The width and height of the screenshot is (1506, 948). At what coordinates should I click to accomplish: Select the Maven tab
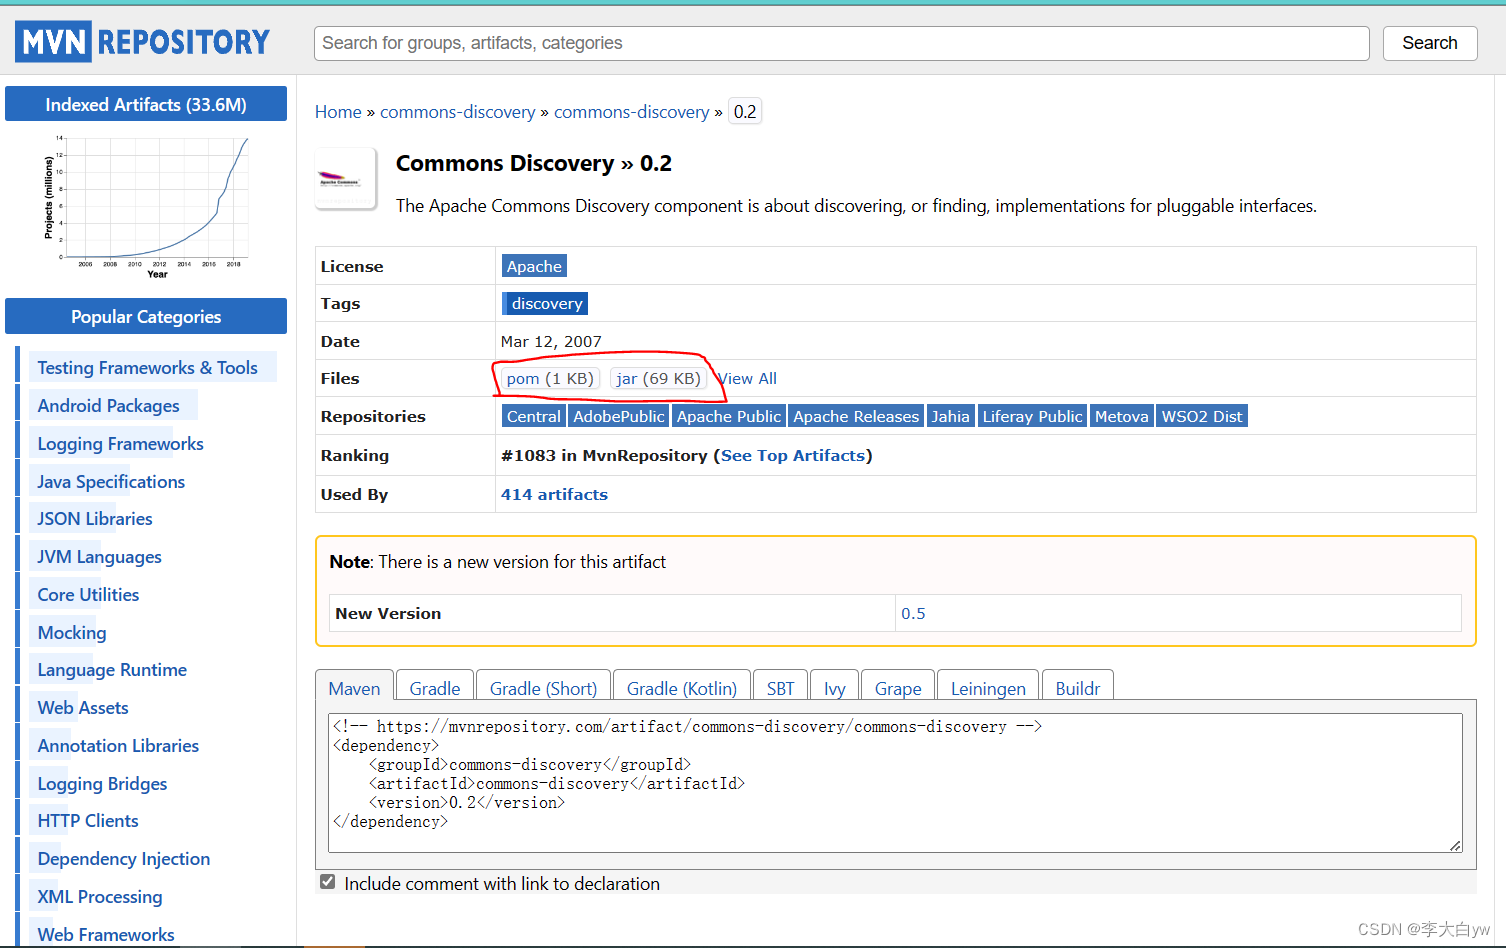pyautogui.click(x=354, y=688)
